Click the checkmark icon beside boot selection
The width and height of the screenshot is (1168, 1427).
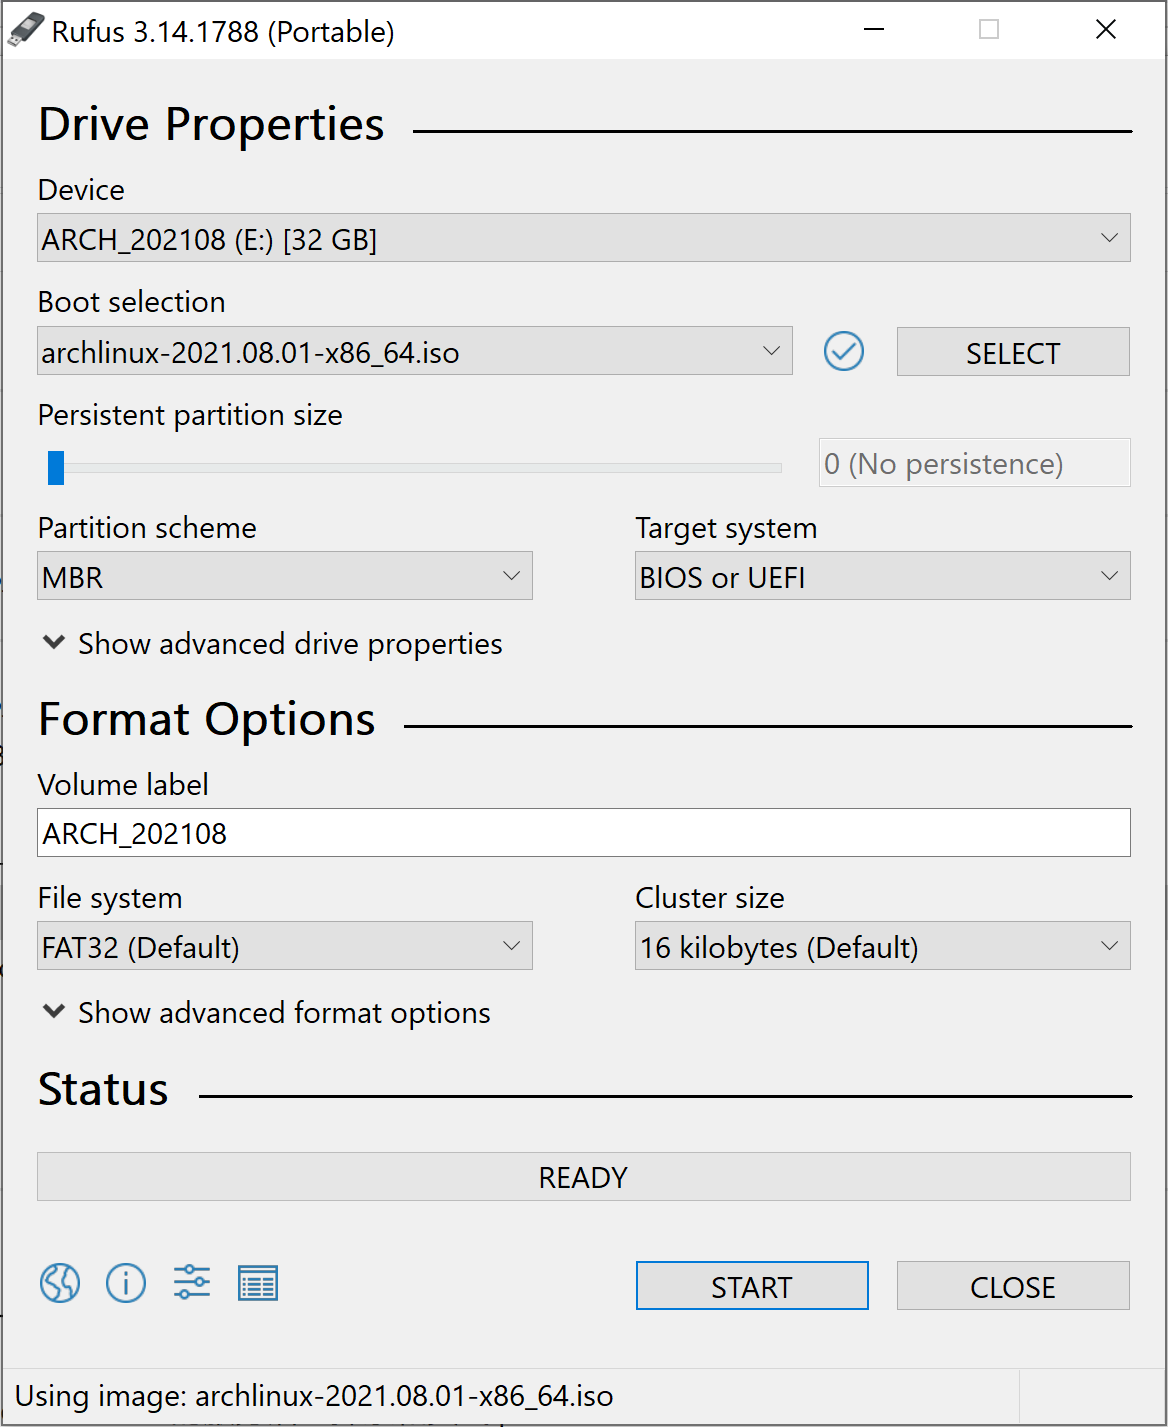(843, 352)
